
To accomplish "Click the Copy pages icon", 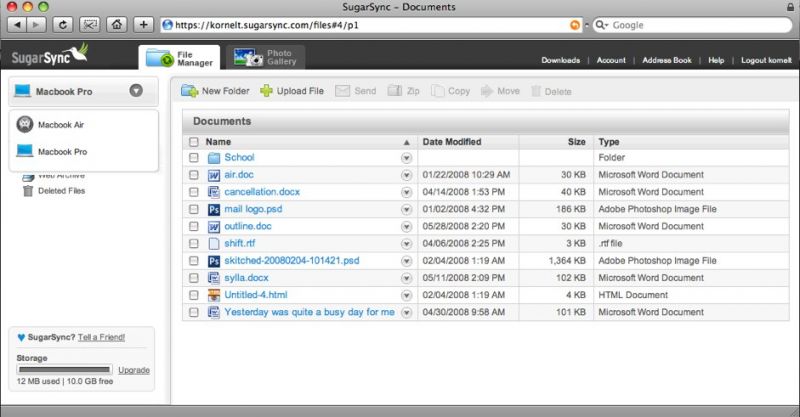I will (x=437, y=91).
